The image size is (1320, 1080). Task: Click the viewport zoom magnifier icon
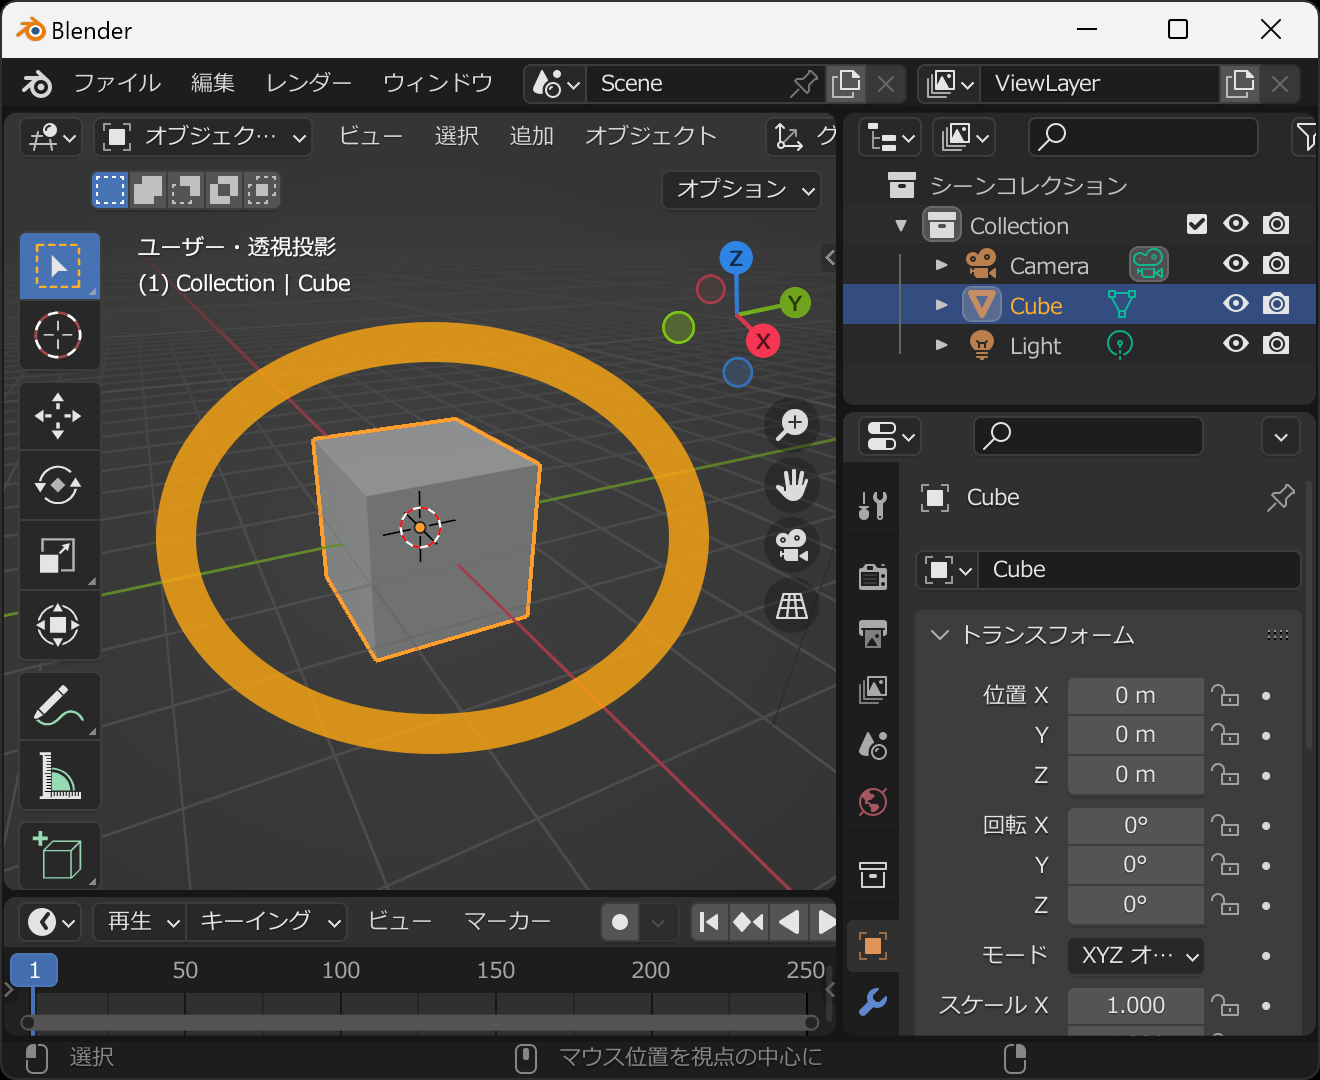pos(792,424)
